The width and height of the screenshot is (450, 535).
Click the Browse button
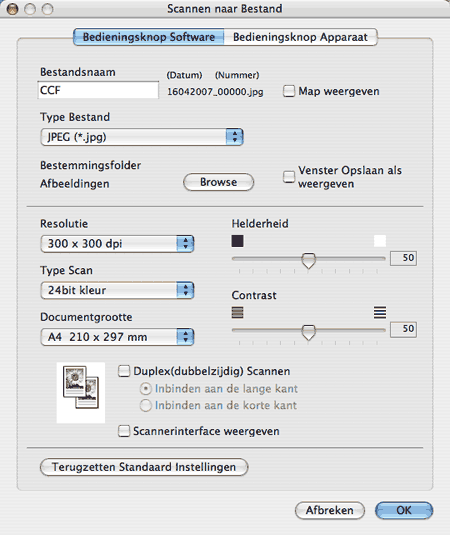[219, 182]
